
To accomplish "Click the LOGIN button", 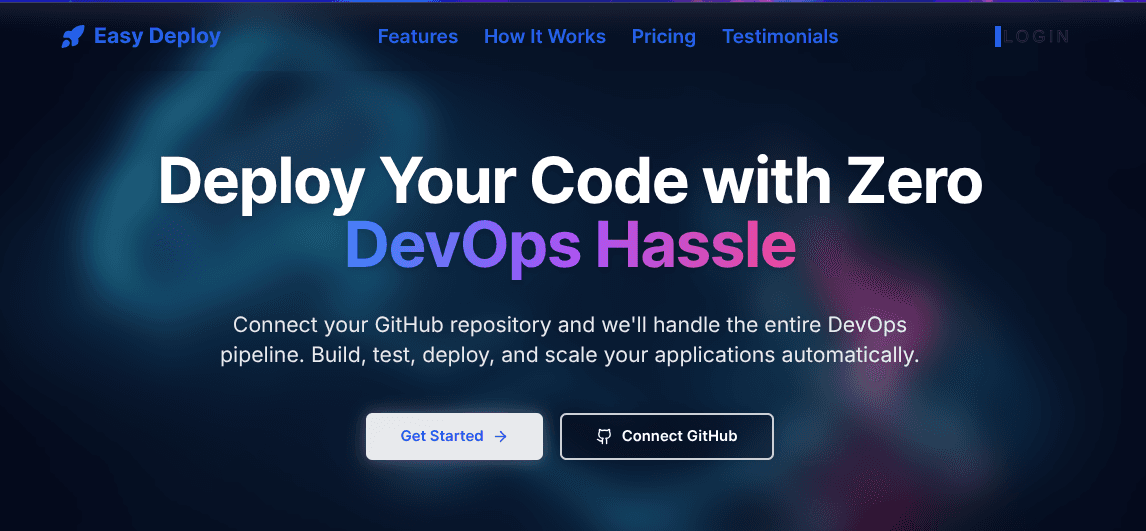I will (1032, 37).
